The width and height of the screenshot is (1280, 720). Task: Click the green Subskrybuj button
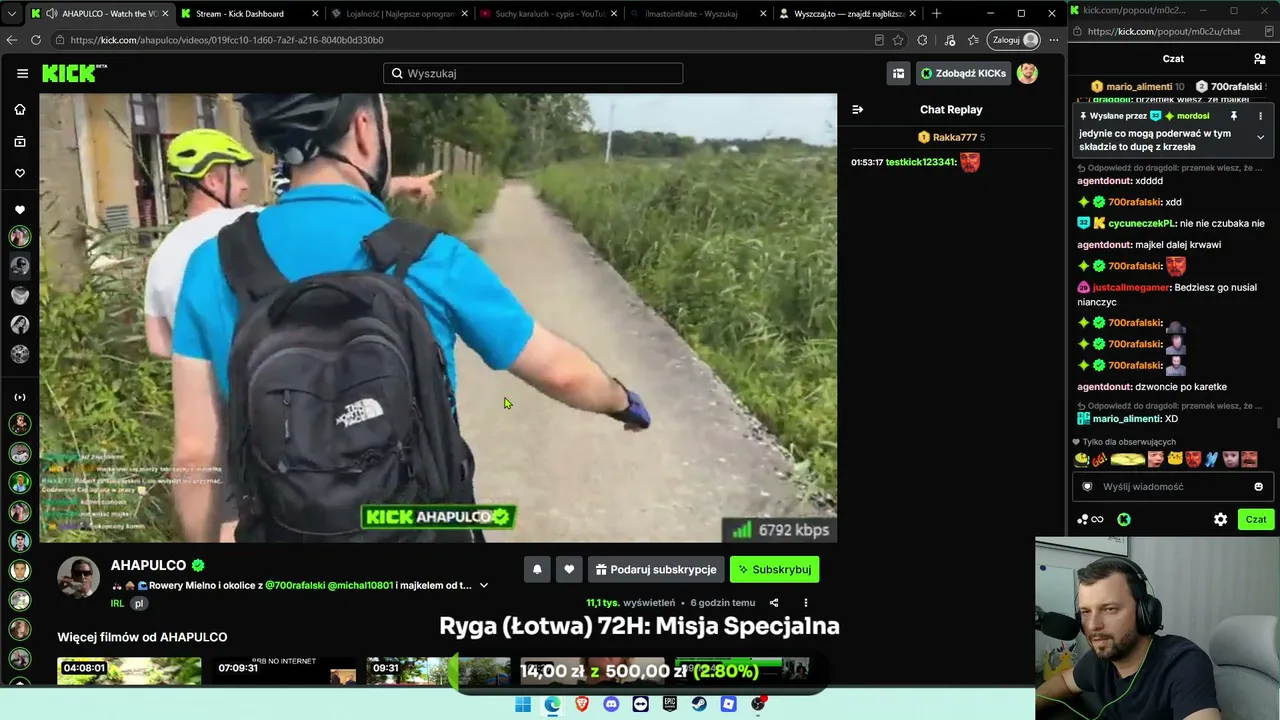pyautogui.click(x=774, y=569)
